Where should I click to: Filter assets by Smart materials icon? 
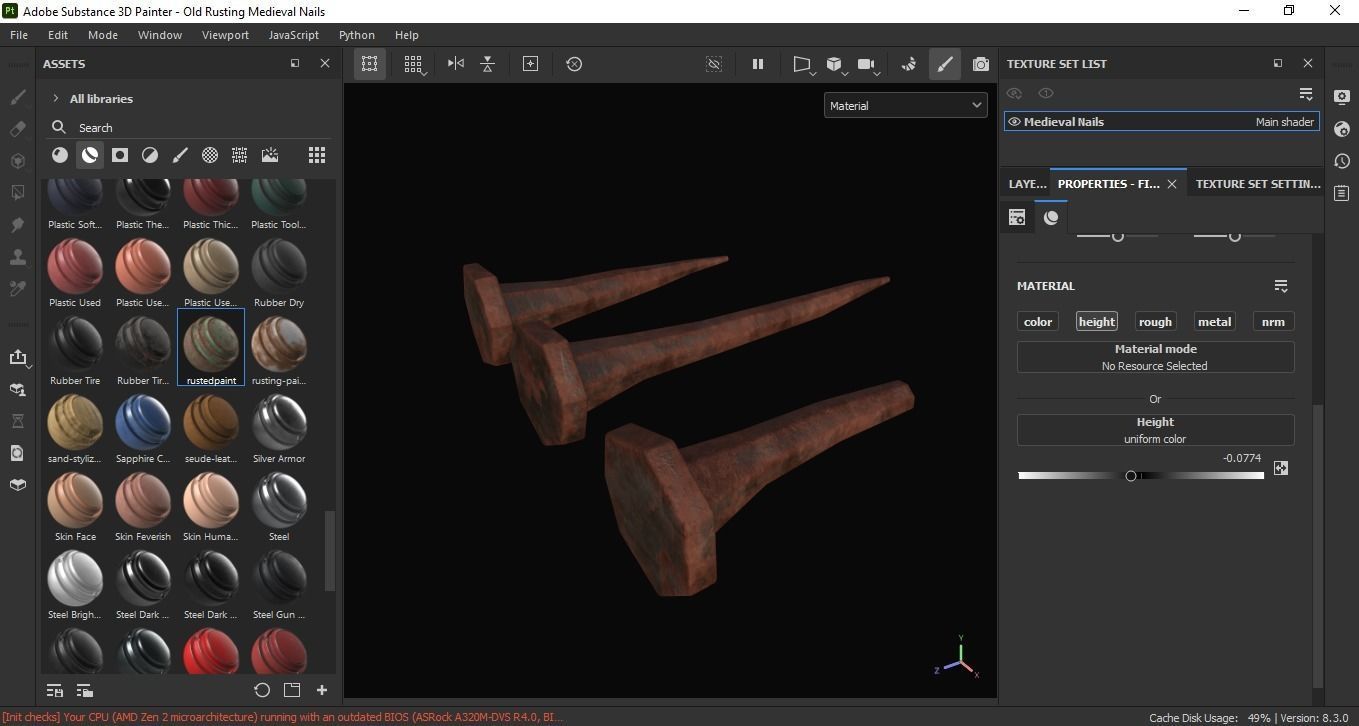(90, 155)
